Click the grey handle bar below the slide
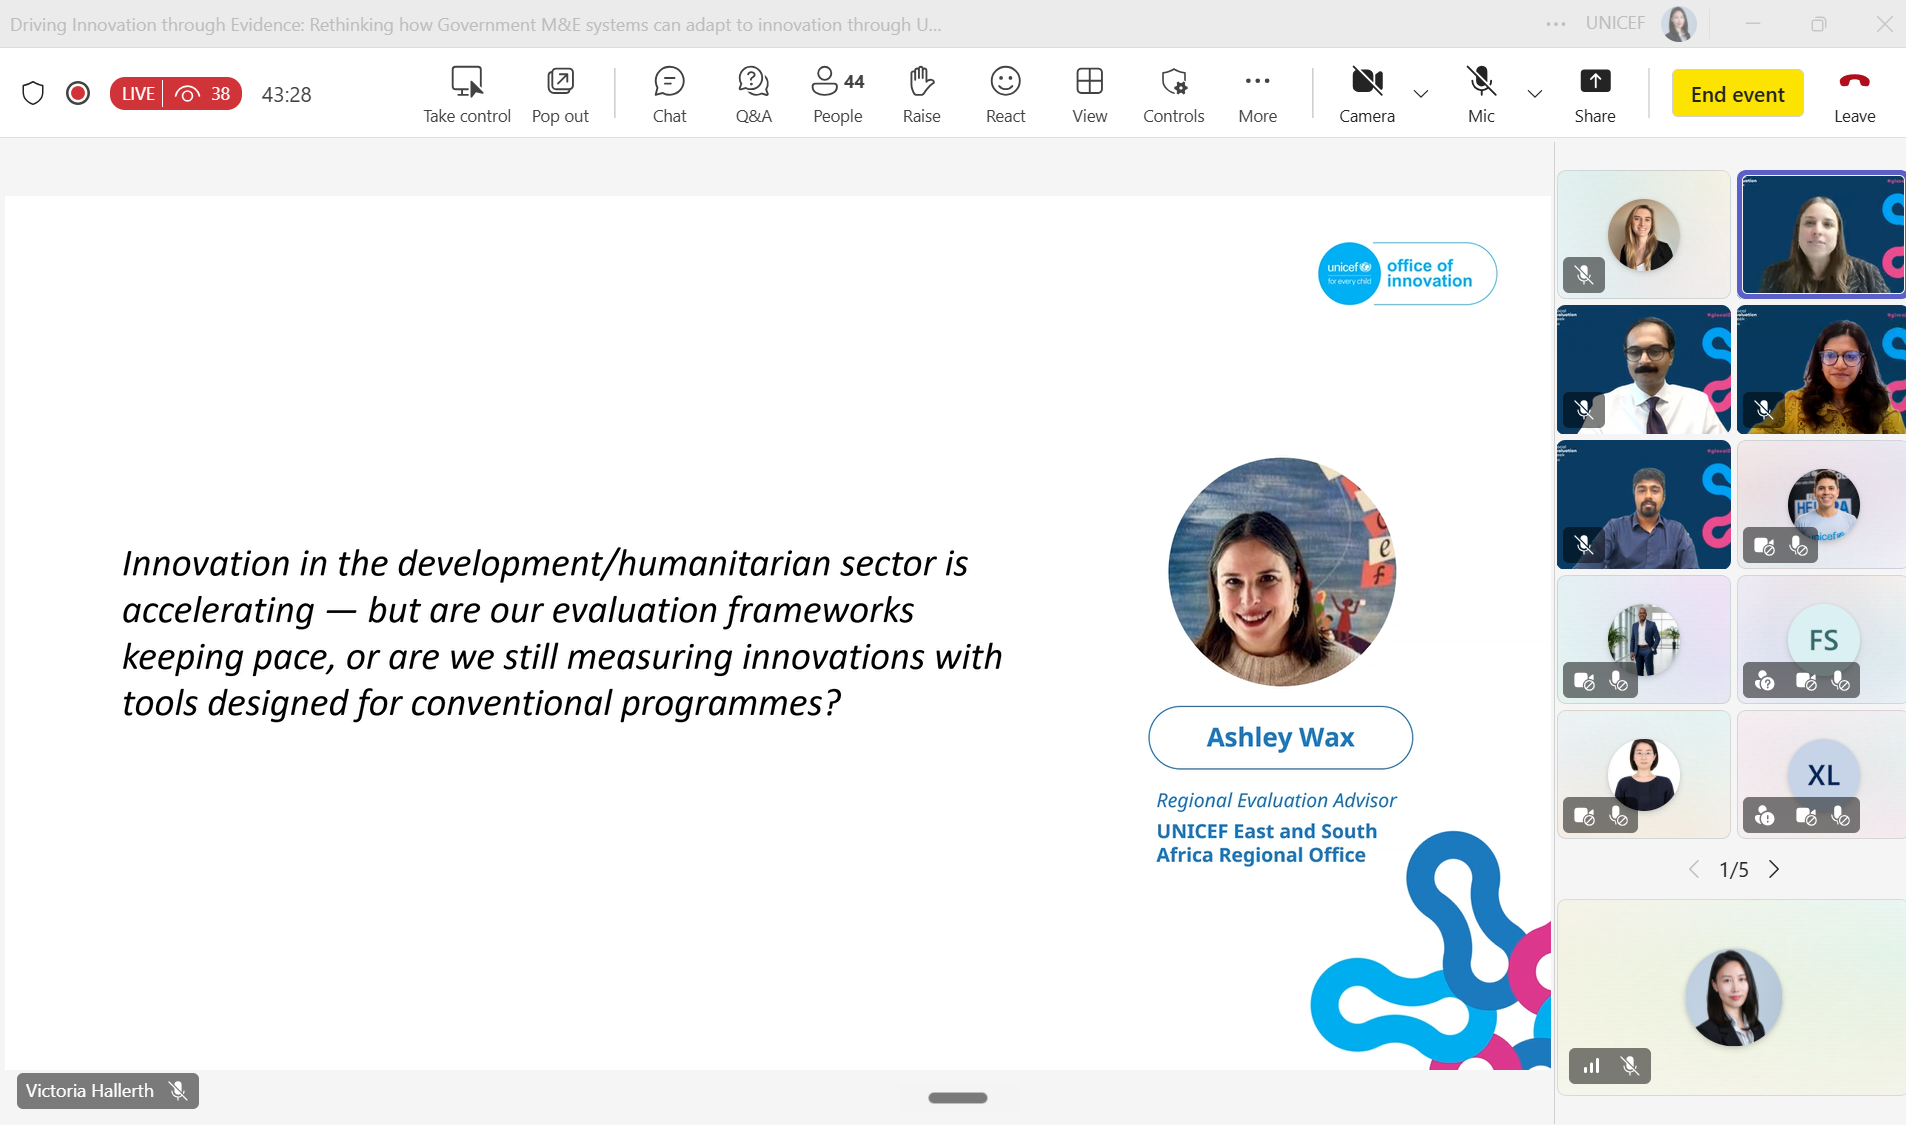The height and width of the screenshot is (1125, 1906). 957,1098
